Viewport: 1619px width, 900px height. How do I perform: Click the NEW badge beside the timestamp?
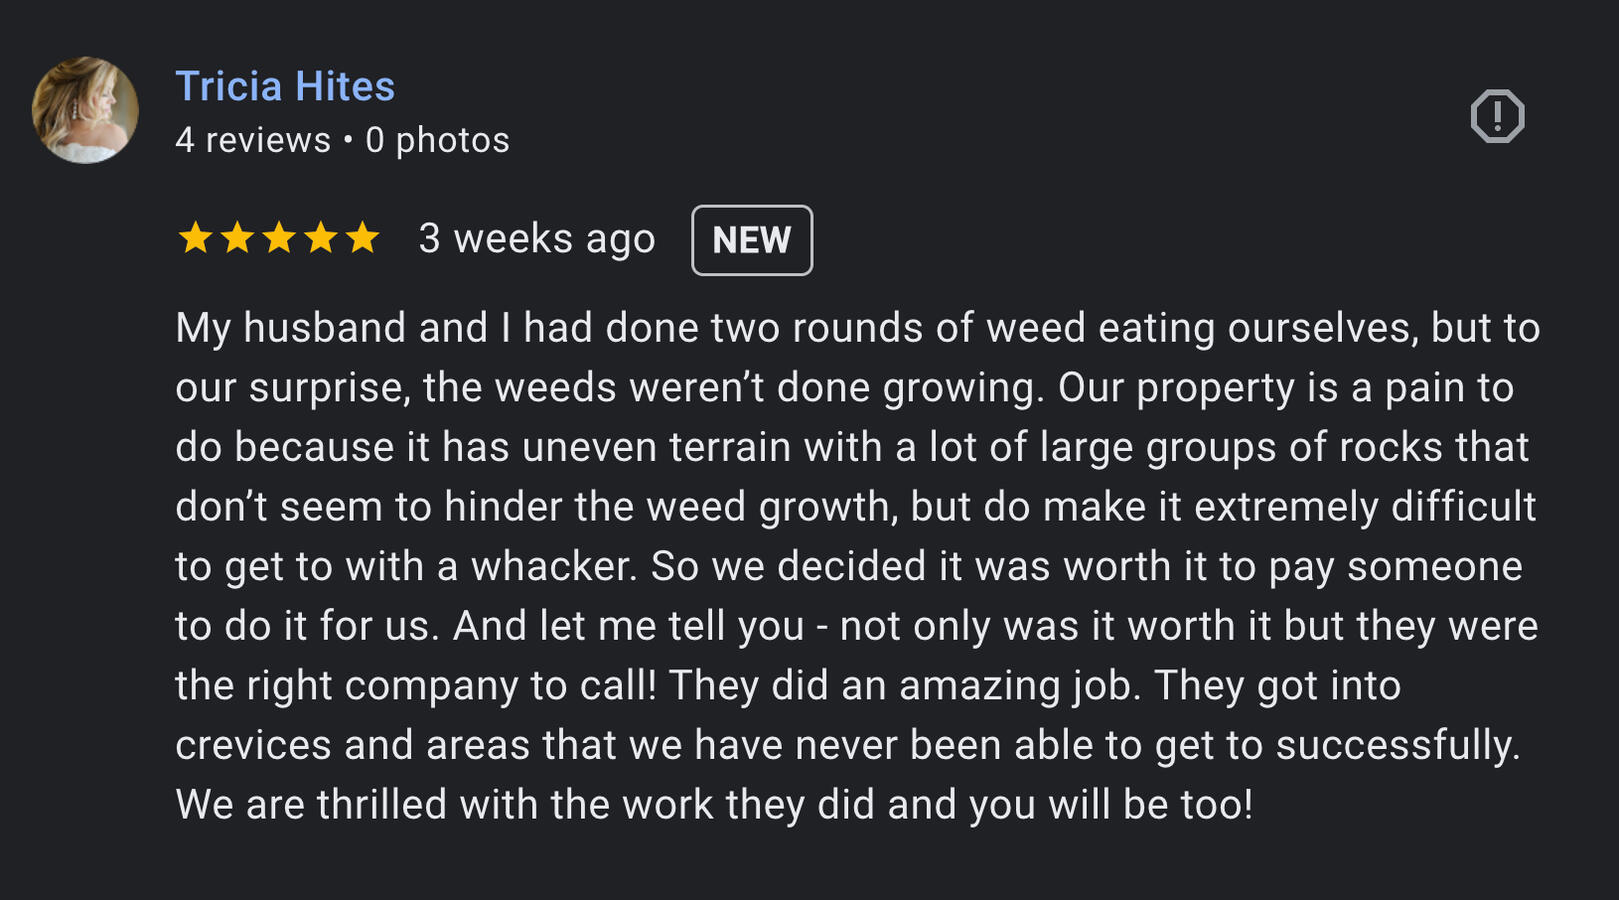pos(752,240)
